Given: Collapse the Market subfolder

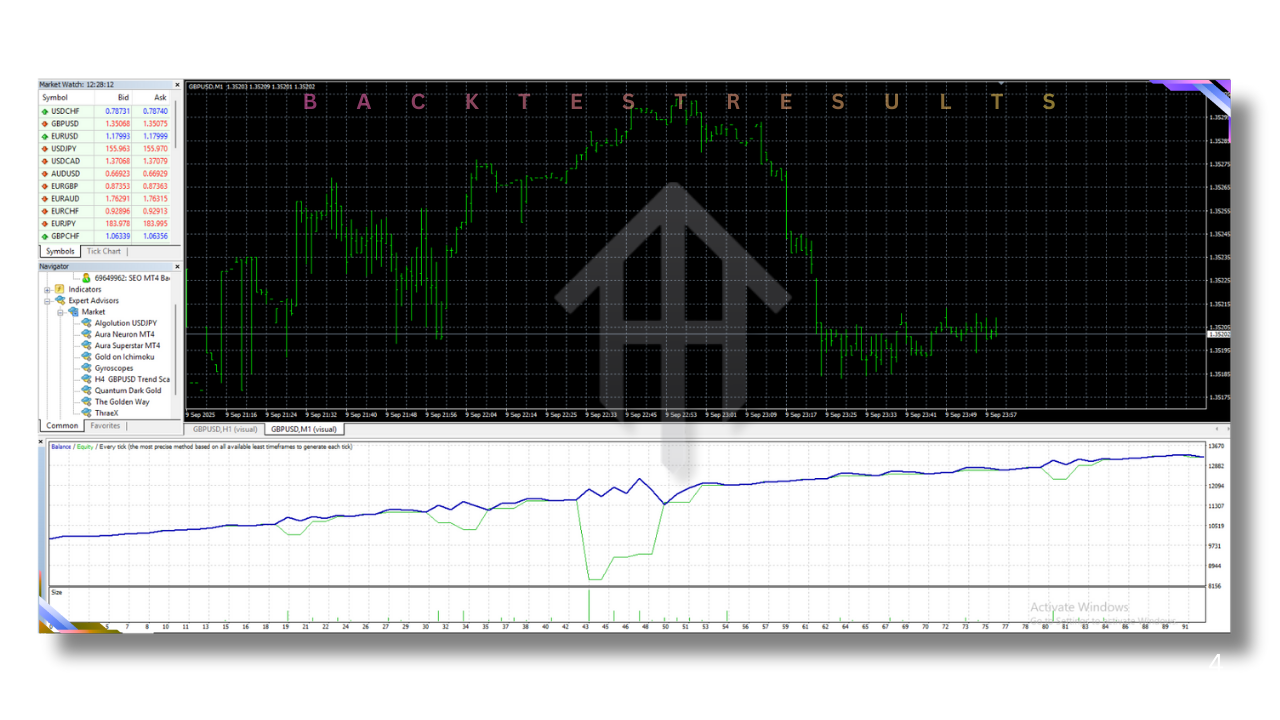Looking at the screenshot, I should pyautogui.click(x=58, y=312).
